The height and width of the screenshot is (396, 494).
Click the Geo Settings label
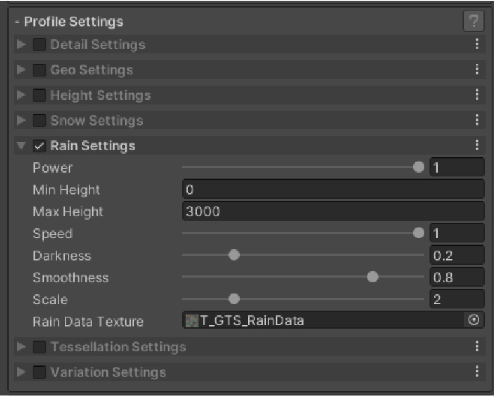[x=91, y=70]
